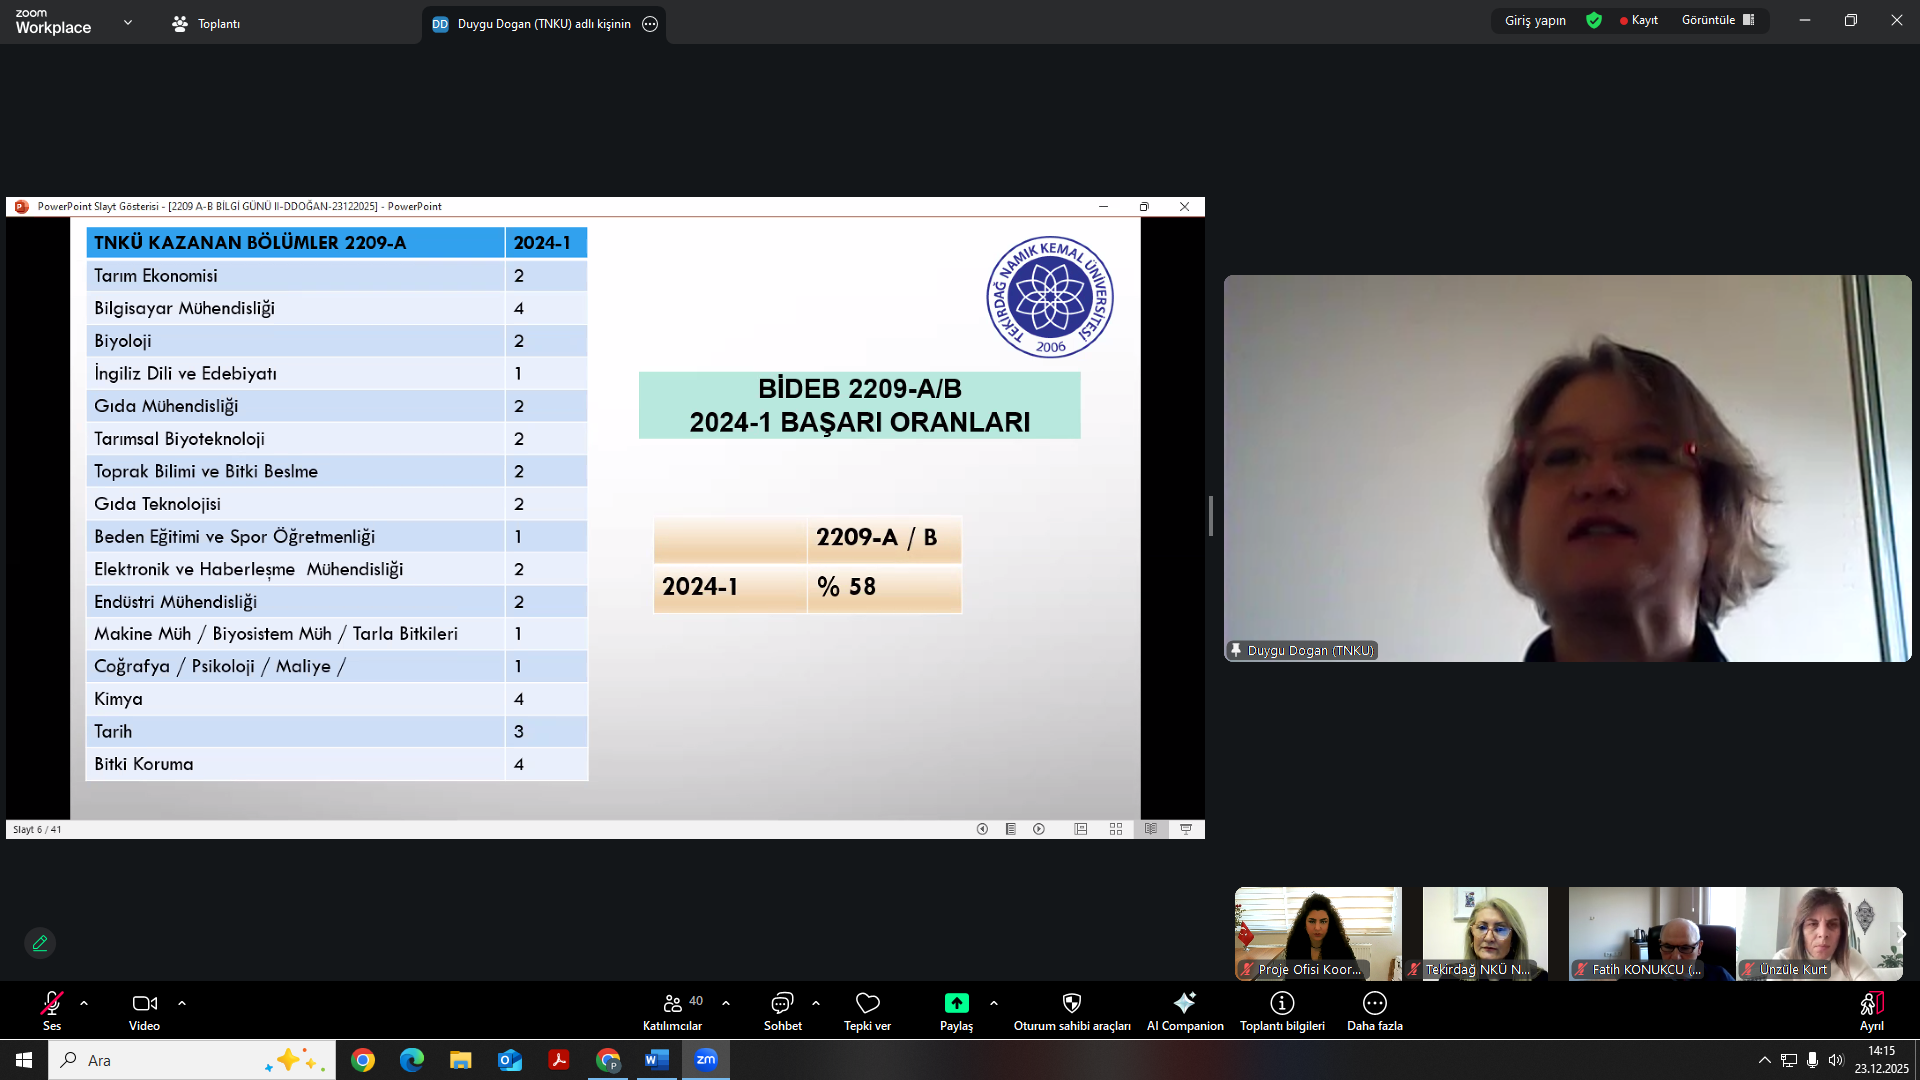
Task: Launch the AI Companion sparkle icon
Action: 1185,1003
